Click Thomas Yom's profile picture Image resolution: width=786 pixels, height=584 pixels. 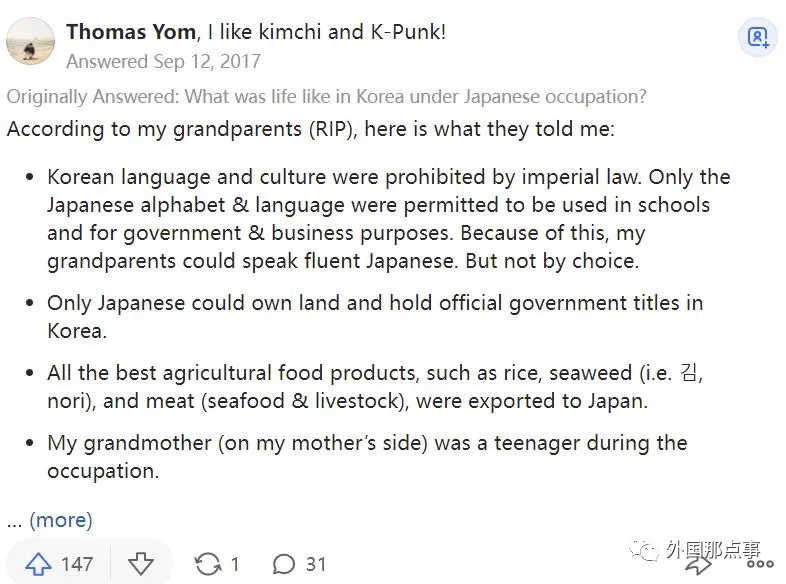31,41
